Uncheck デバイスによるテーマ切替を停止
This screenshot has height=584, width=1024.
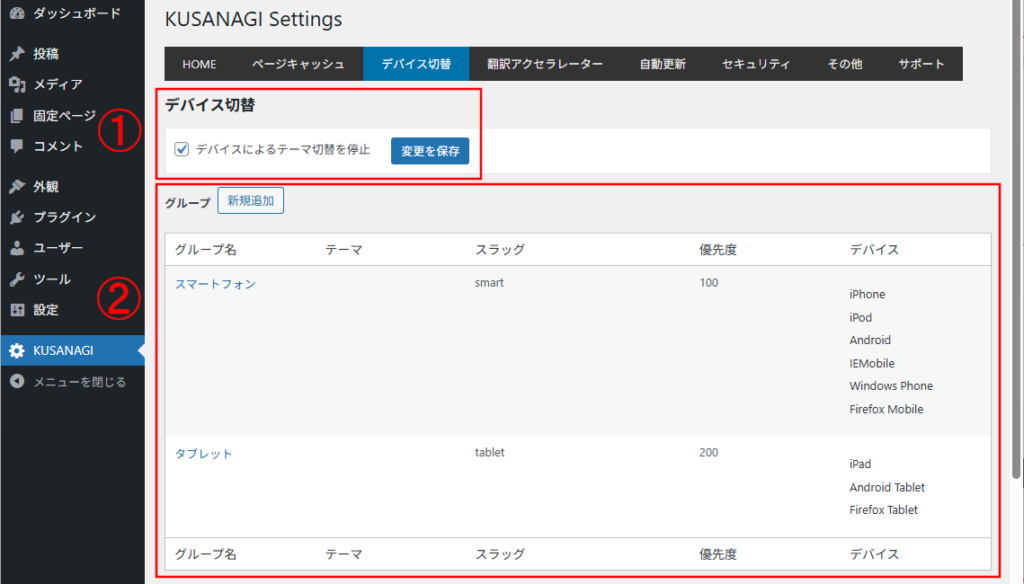tap(182, 148)
